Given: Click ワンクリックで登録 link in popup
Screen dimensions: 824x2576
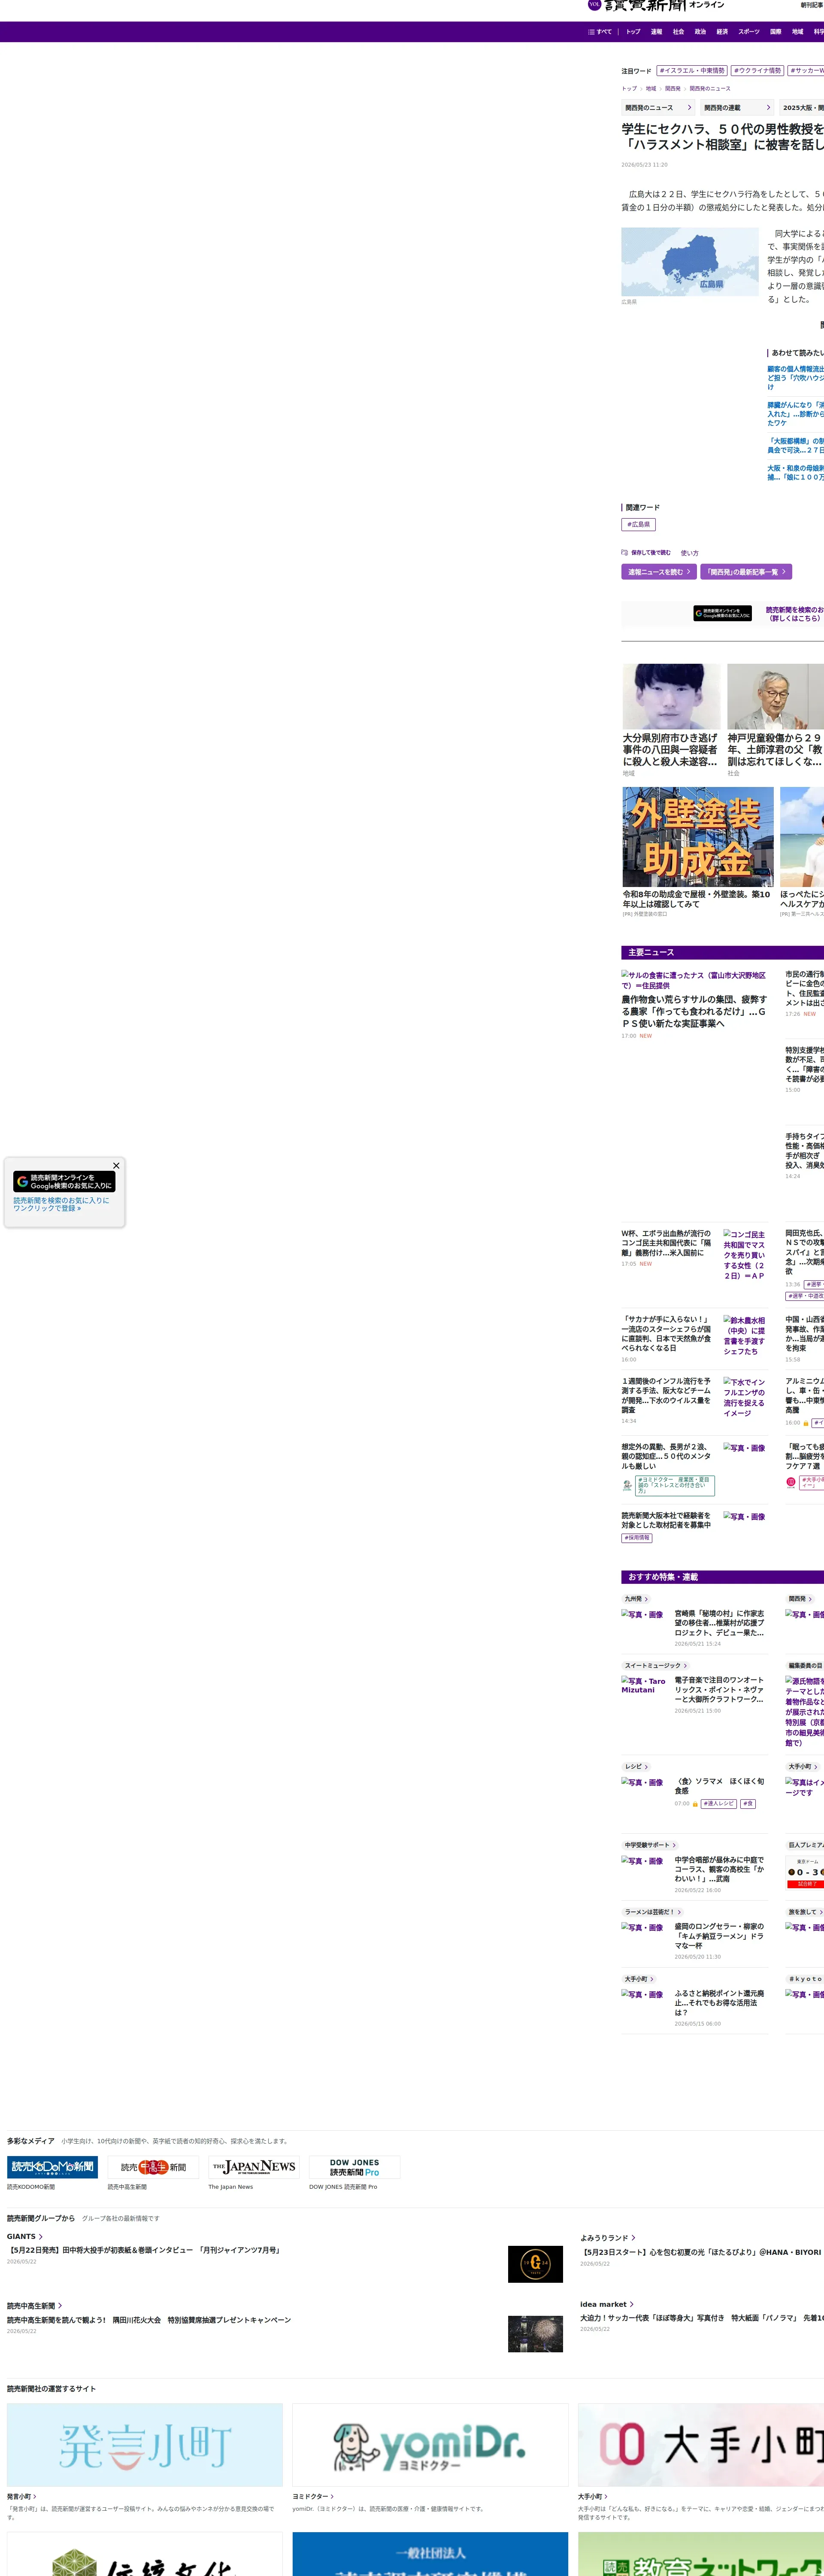Looking at the screenshot, I should pyautogui.click(x=47, y=1208).
